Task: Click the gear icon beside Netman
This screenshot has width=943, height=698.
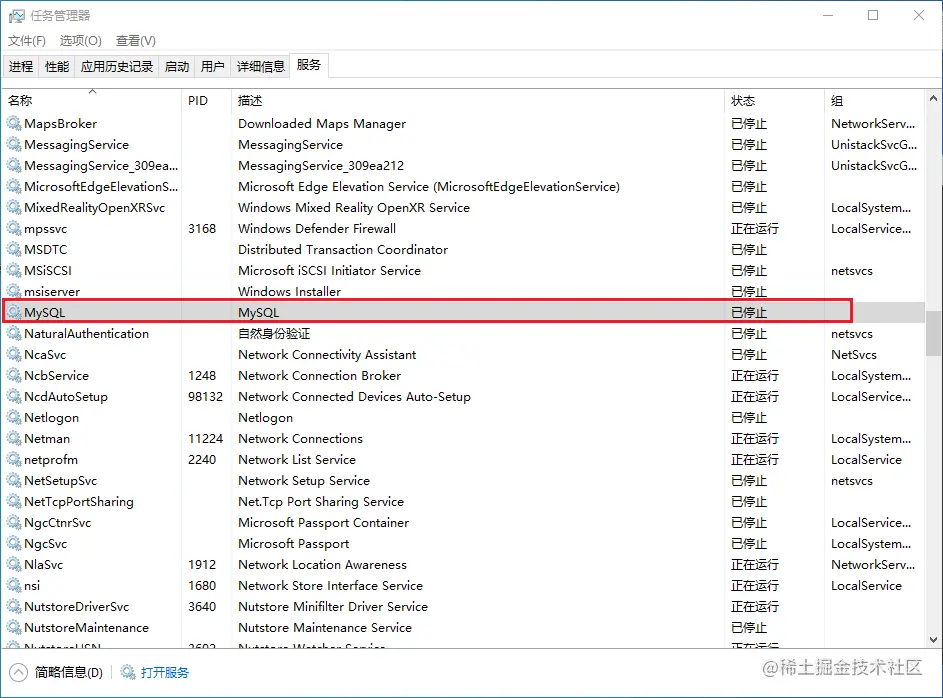Action: tap(14, 438)
